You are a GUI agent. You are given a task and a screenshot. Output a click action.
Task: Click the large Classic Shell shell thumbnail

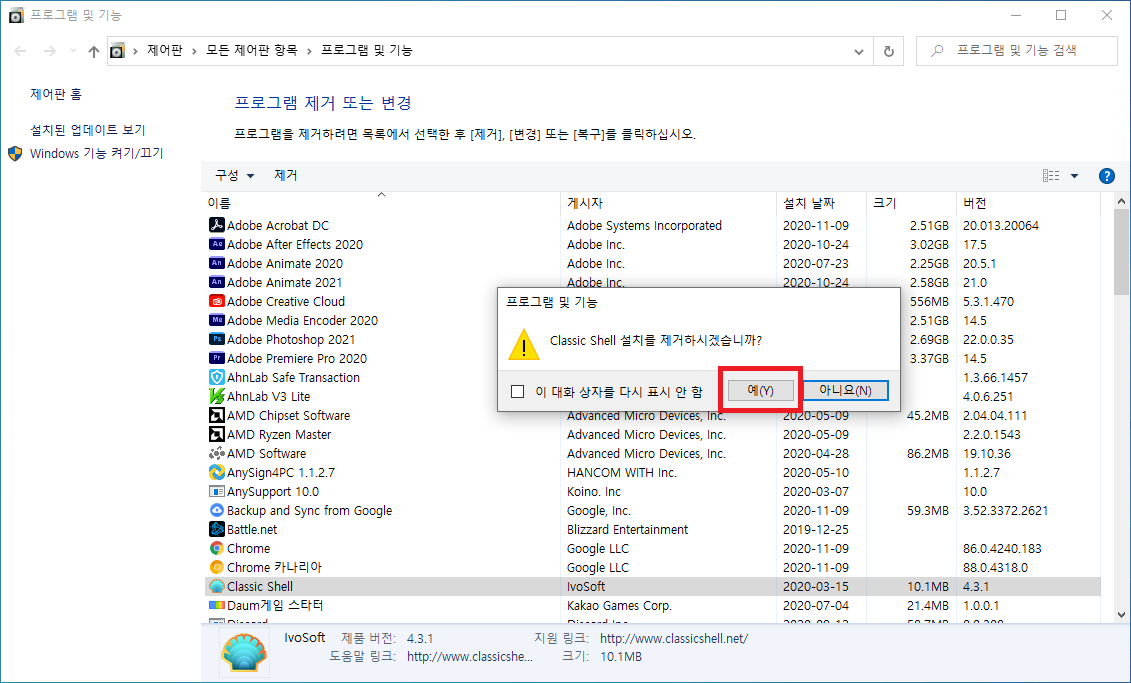coord(245,652)
